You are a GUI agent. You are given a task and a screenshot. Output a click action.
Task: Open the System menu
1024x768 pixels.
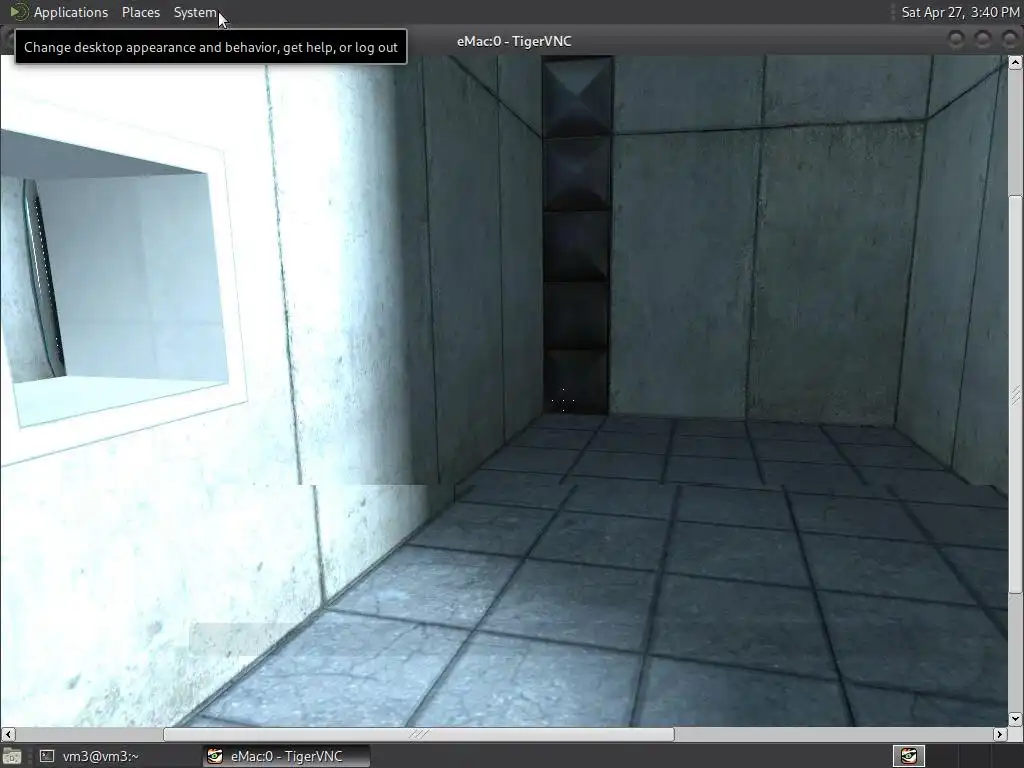[x=195, y=12]
